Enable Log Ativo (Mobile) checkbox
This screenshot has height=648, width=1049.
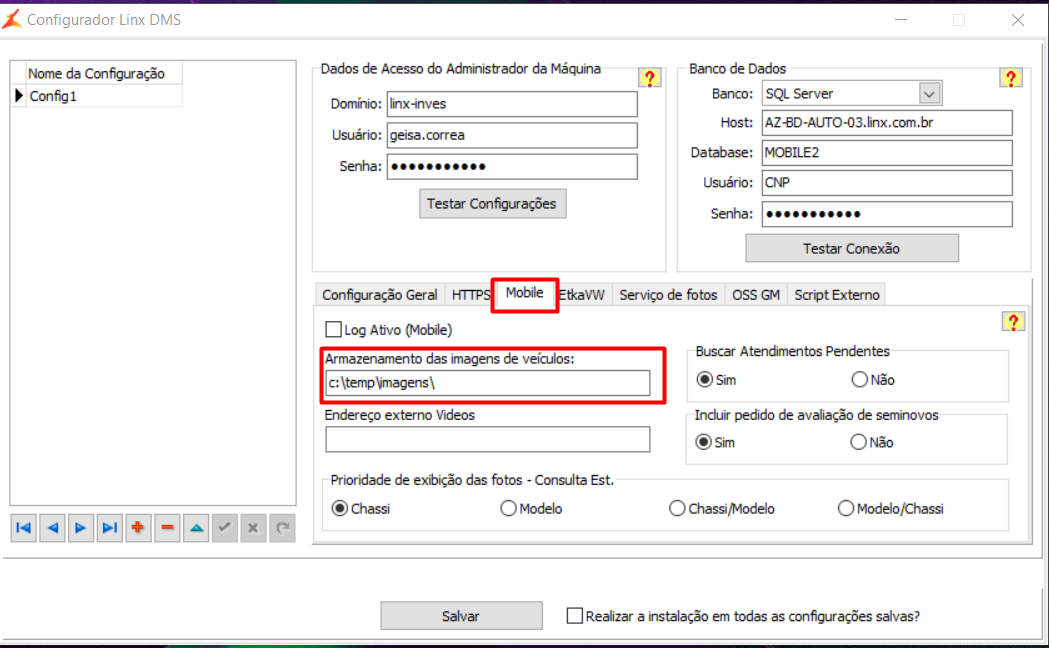pos(333,330)
